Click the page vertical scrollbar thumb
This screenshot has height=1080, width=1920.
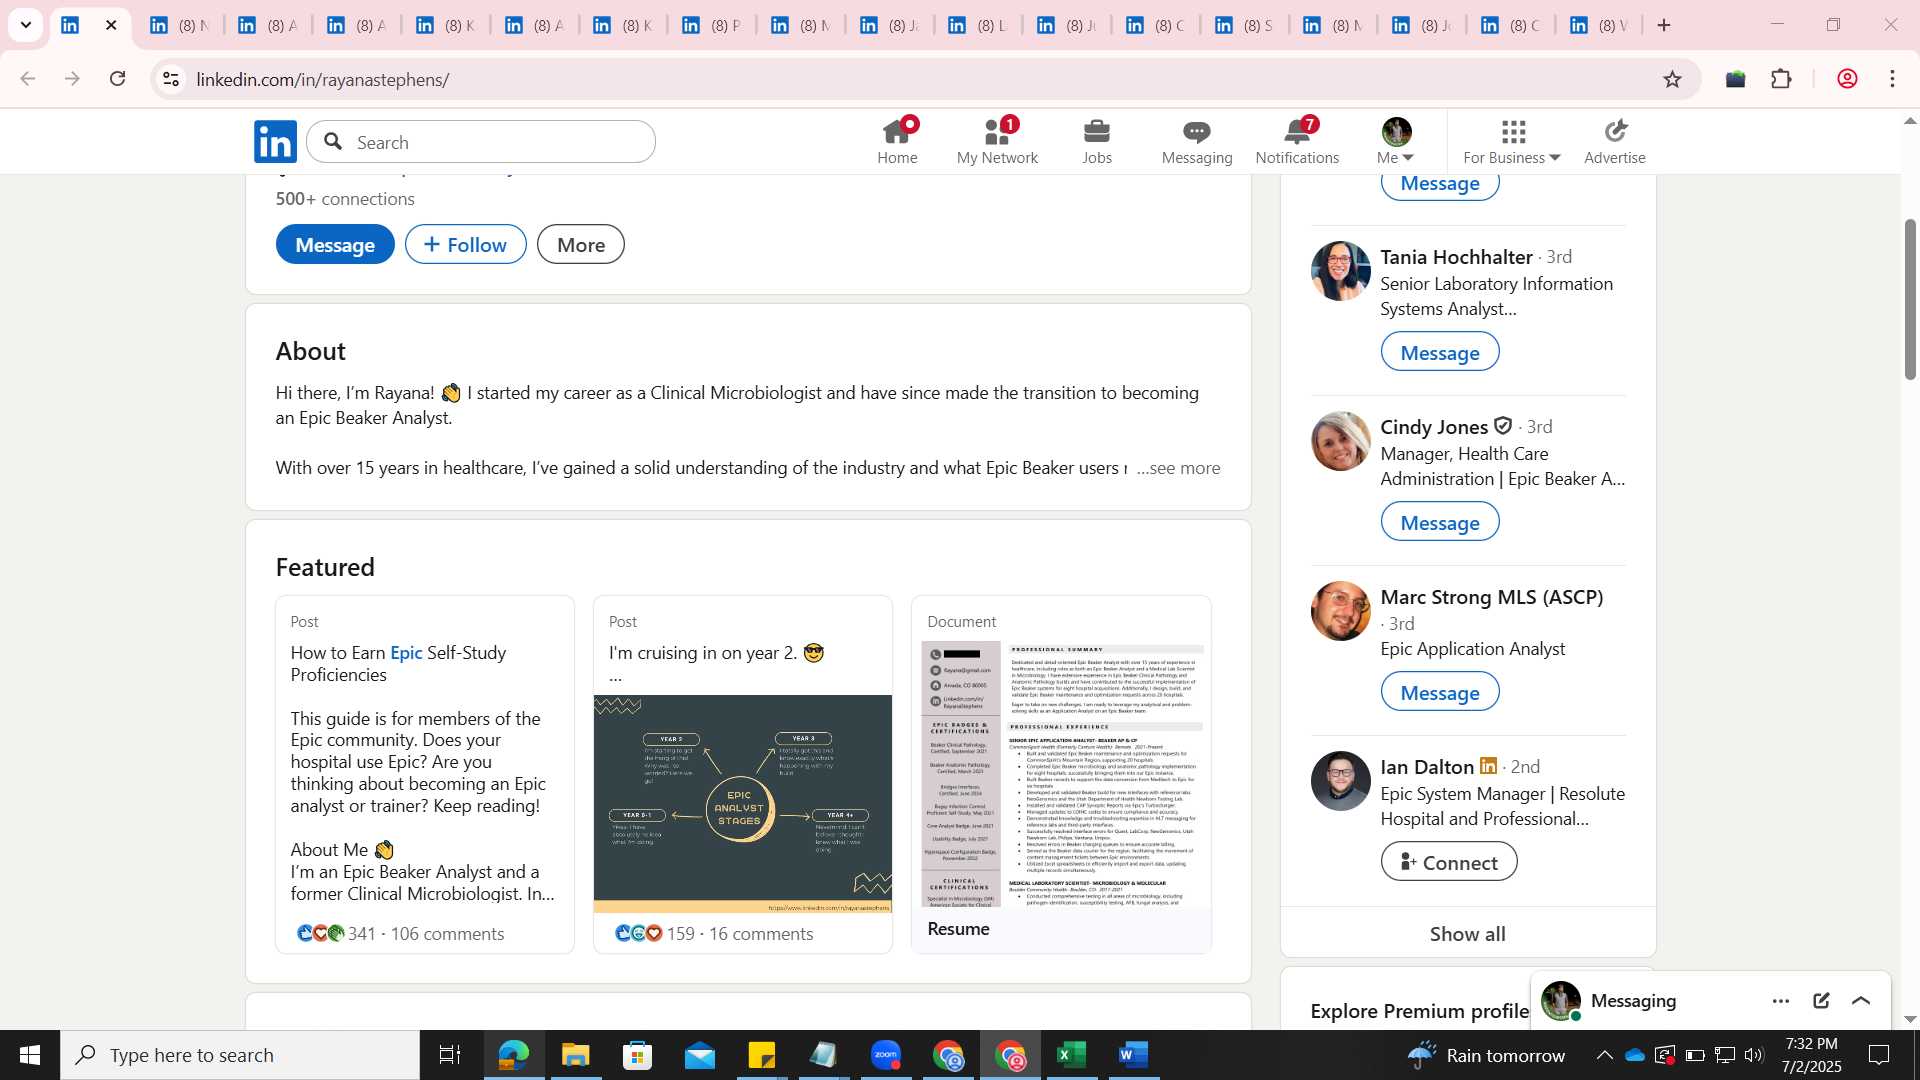pyautogui.click(x=1910, y=299)
